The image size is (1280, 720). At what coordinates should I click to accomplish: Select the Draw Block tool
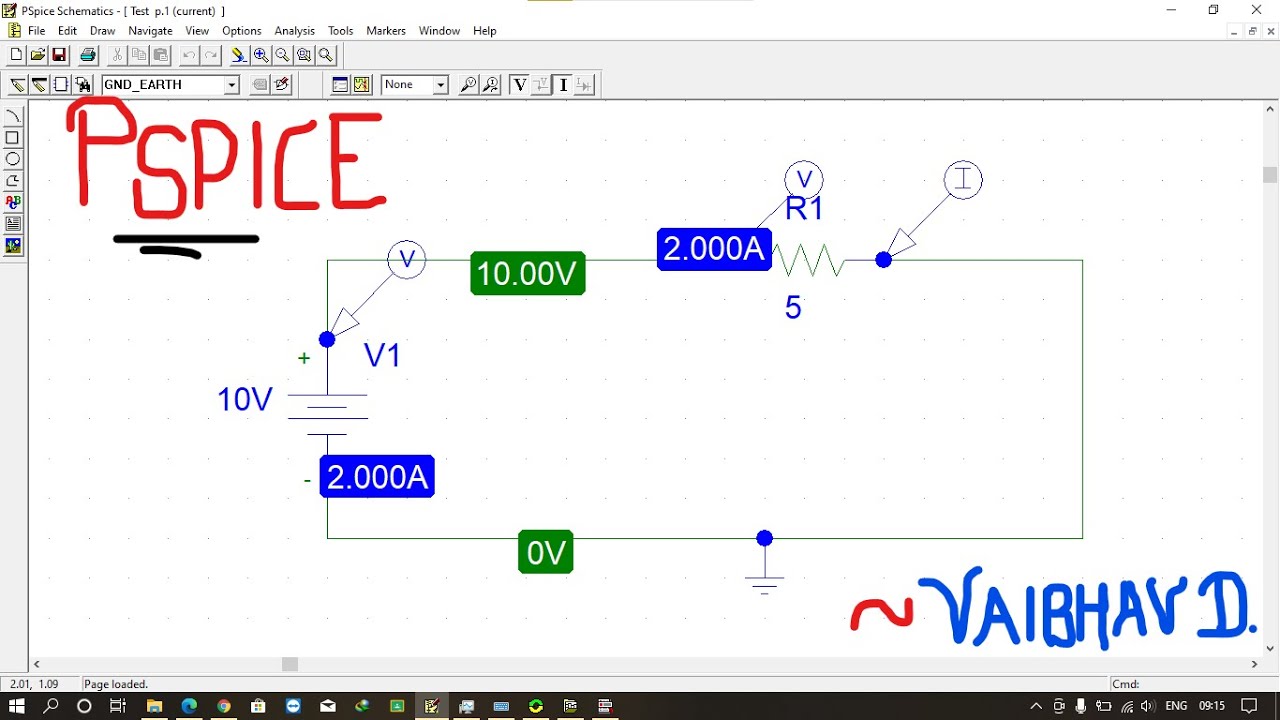(x=61, y=85)
